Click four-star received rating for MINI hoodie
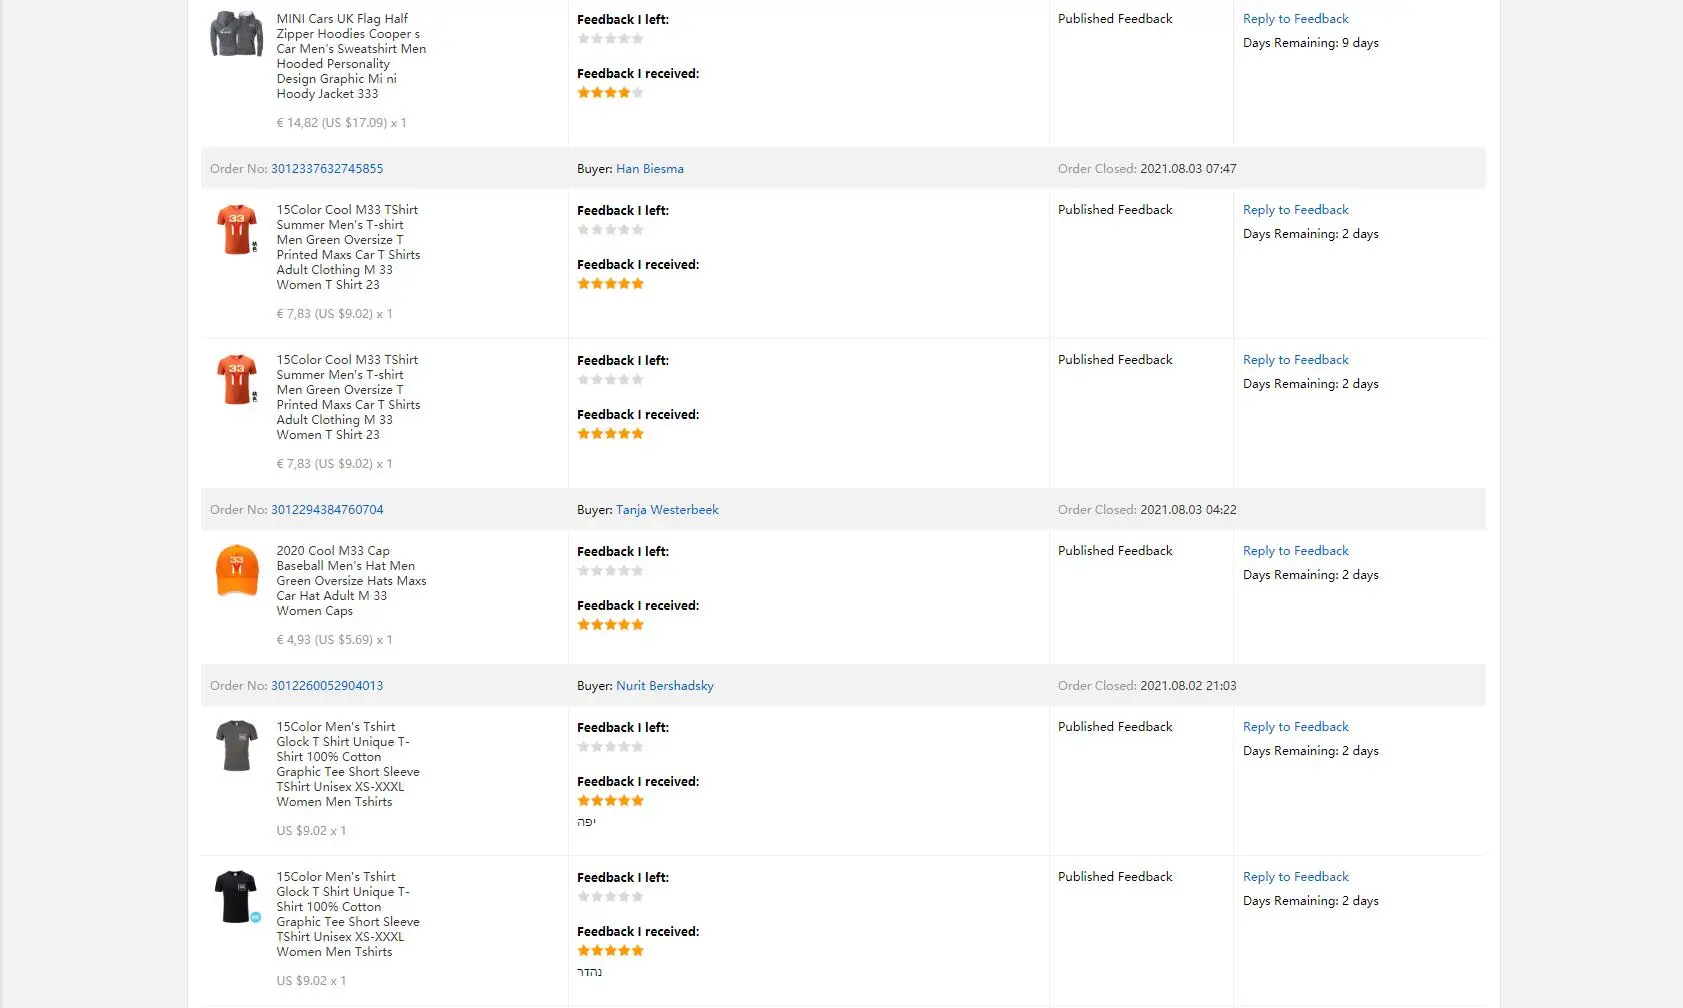The height and width of the screenshot is (1008, 1683). coord(610,93)
